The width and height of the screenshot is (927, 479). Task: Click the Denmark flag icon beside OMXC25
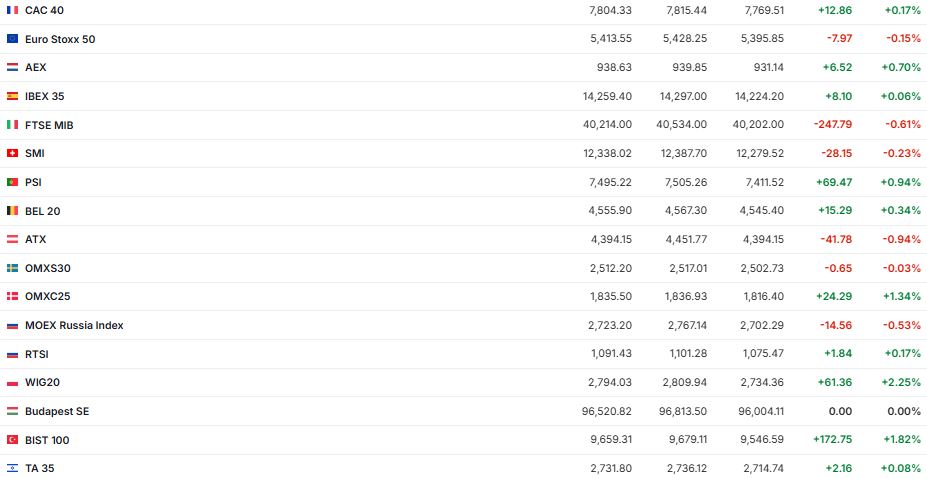12,297
